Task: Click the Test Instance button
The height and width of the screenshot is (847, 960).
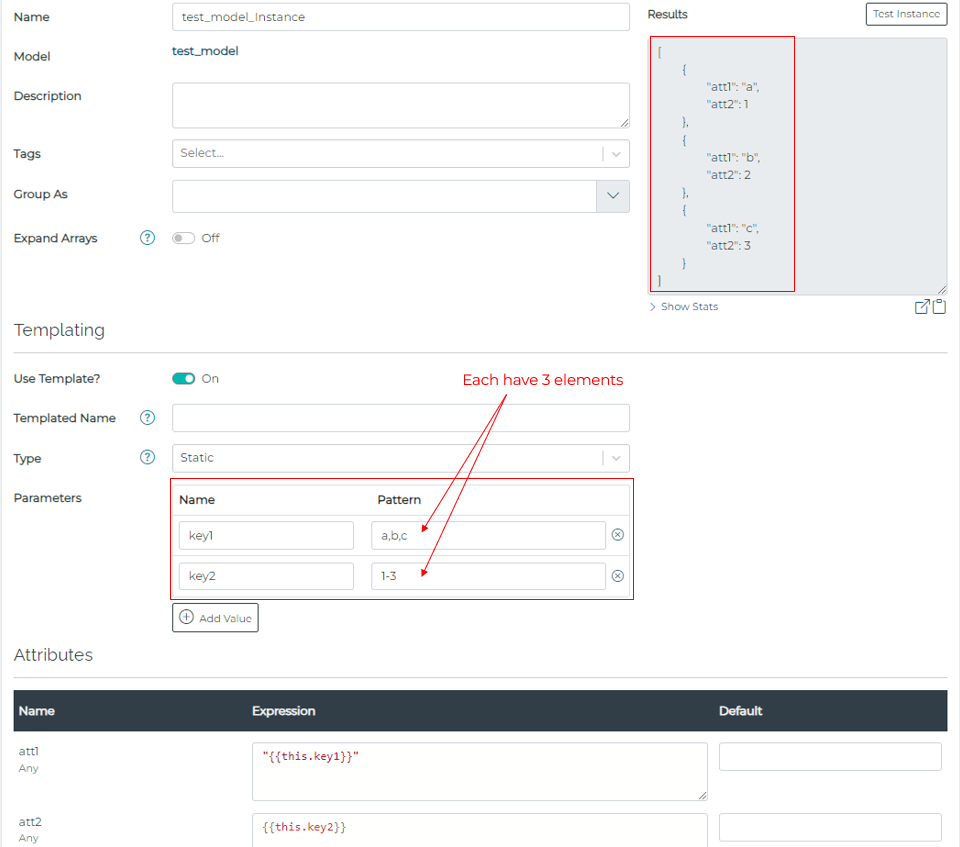Action: point(906,14)
